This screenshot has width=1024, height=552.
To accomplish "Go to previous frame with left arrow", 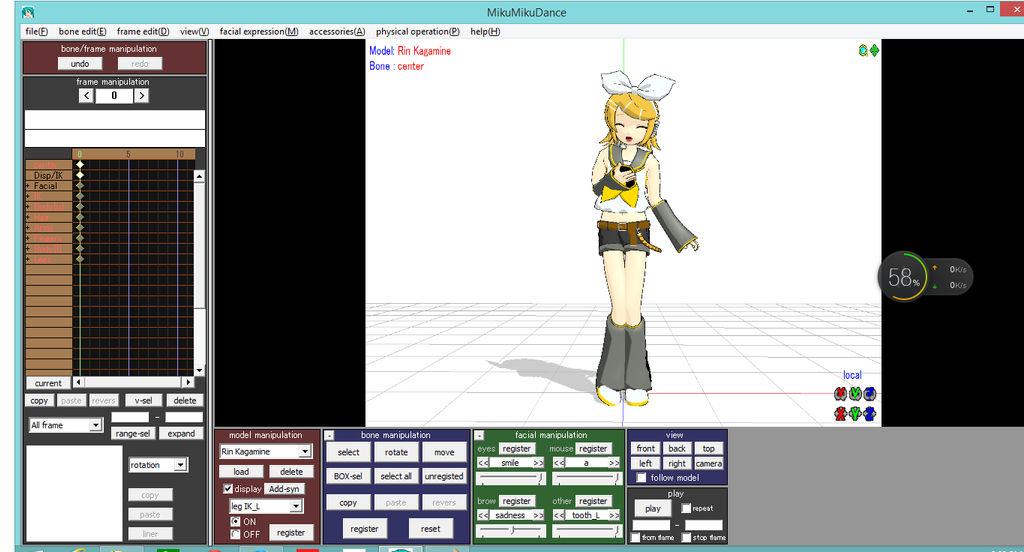I will pos(86,95).
